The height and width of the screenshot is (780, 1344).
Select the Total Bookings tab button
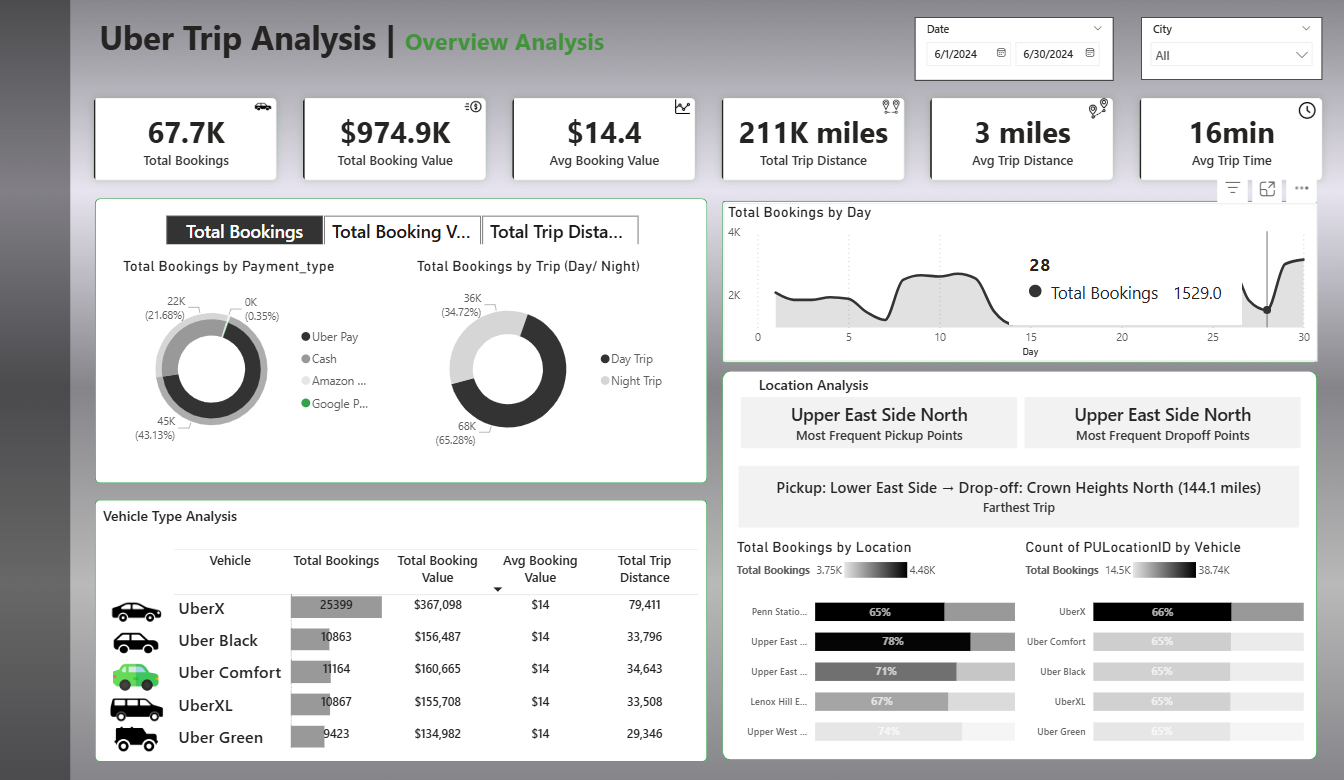[244, 231]
